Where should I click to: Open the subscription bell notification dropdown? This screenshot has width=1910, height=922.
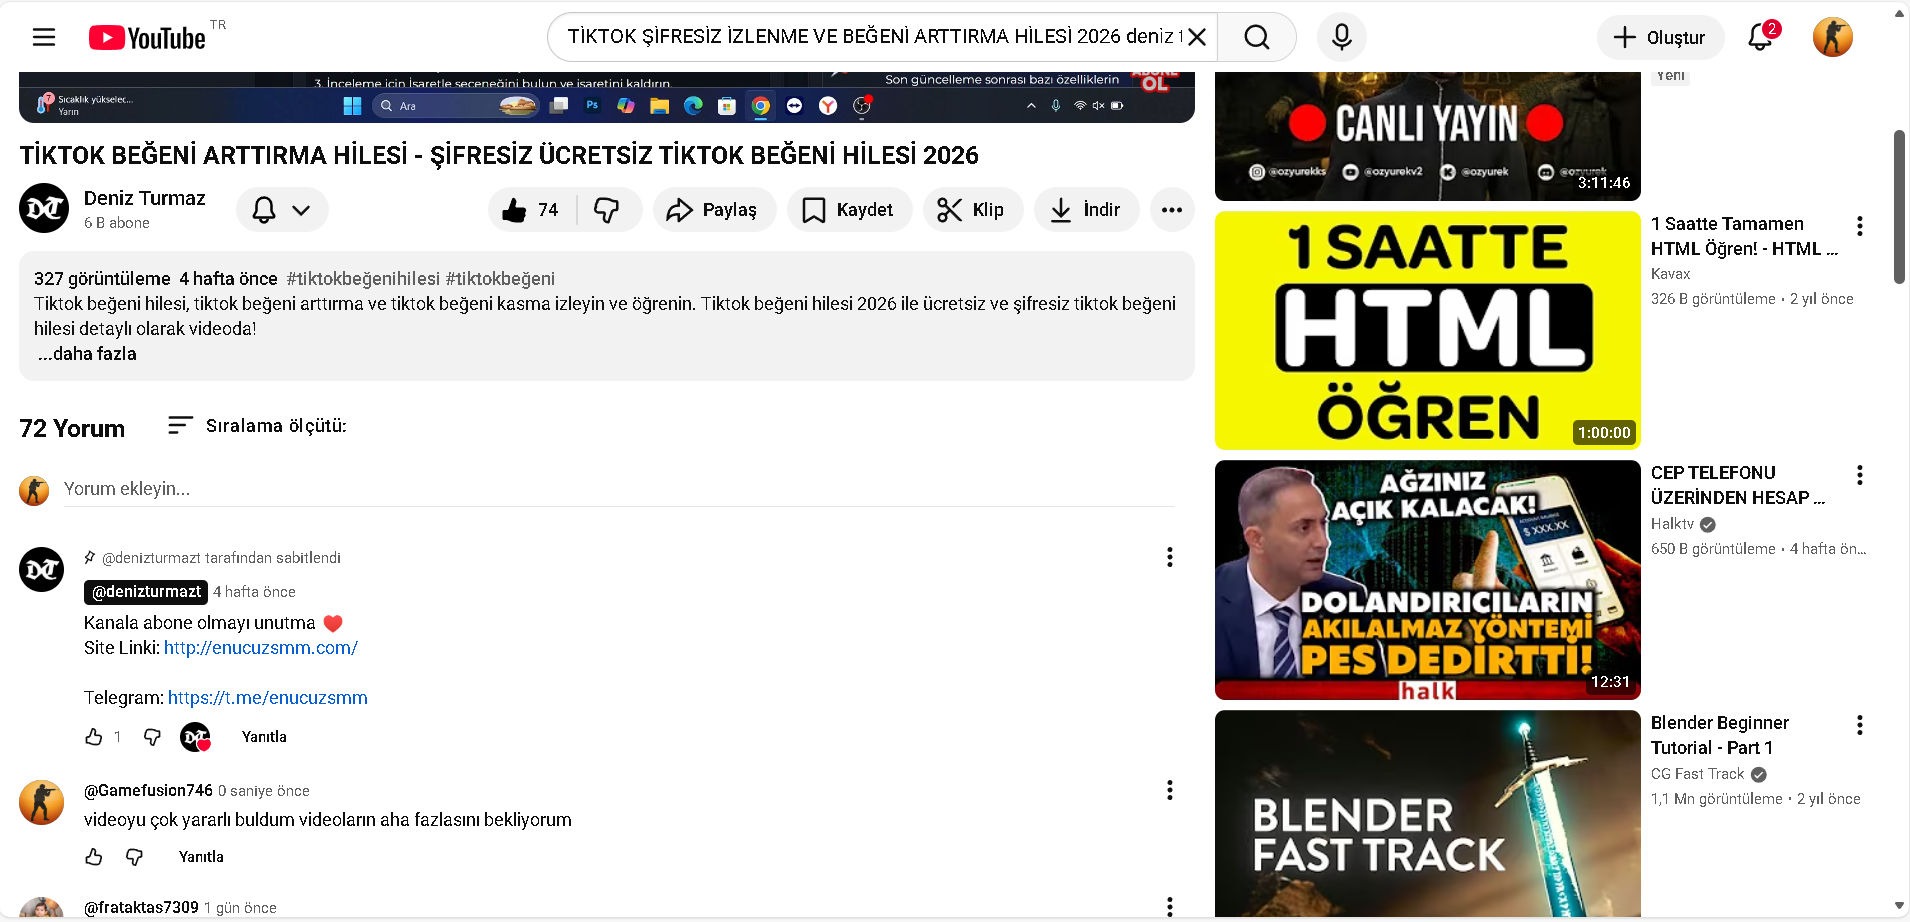(282, 210)
